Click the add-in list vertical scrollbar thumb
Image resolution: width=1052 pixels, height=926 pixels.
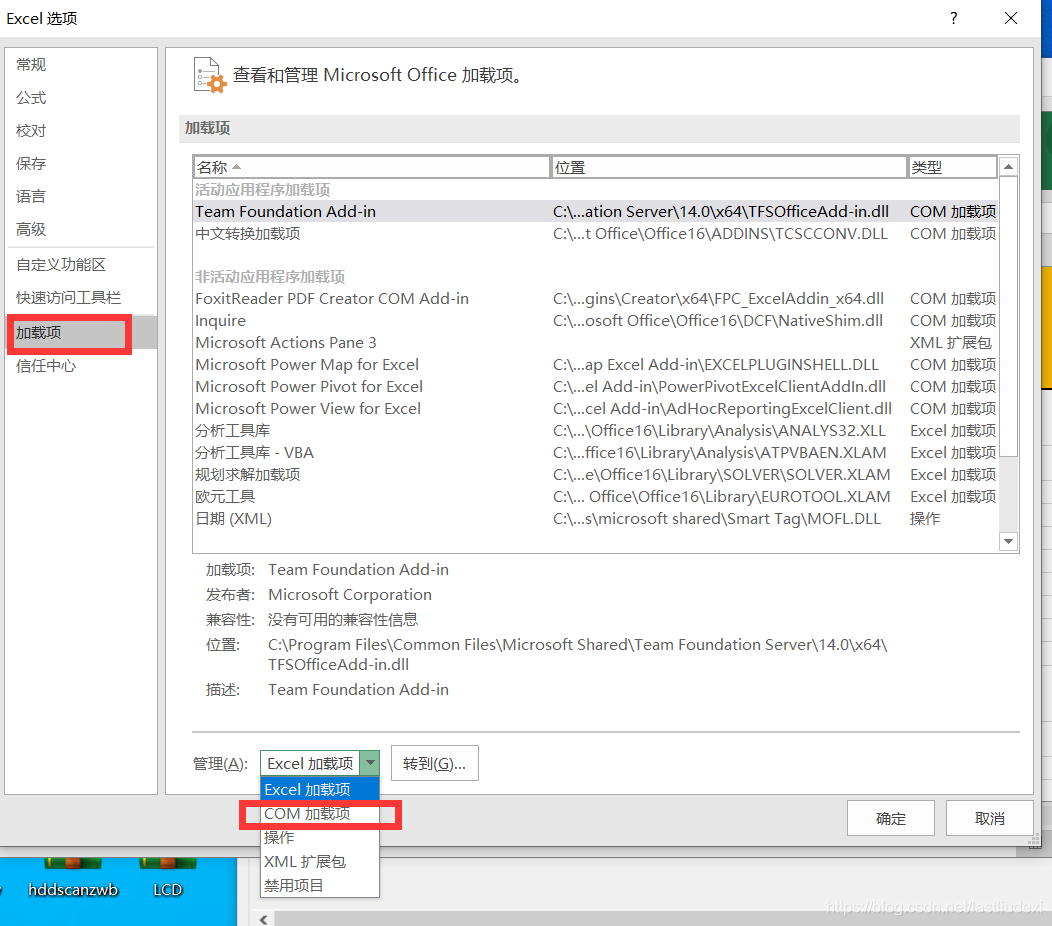1008,316
